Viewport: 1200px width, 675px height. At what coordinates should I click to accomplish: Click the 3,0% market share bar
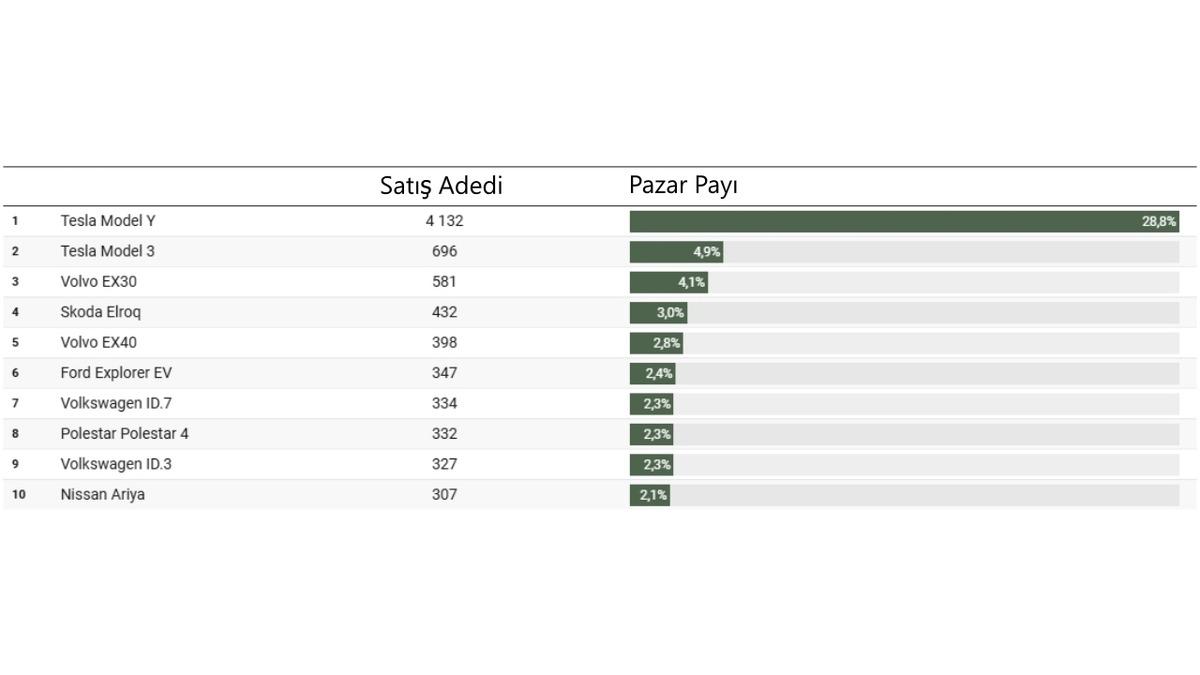pos(658,313)
